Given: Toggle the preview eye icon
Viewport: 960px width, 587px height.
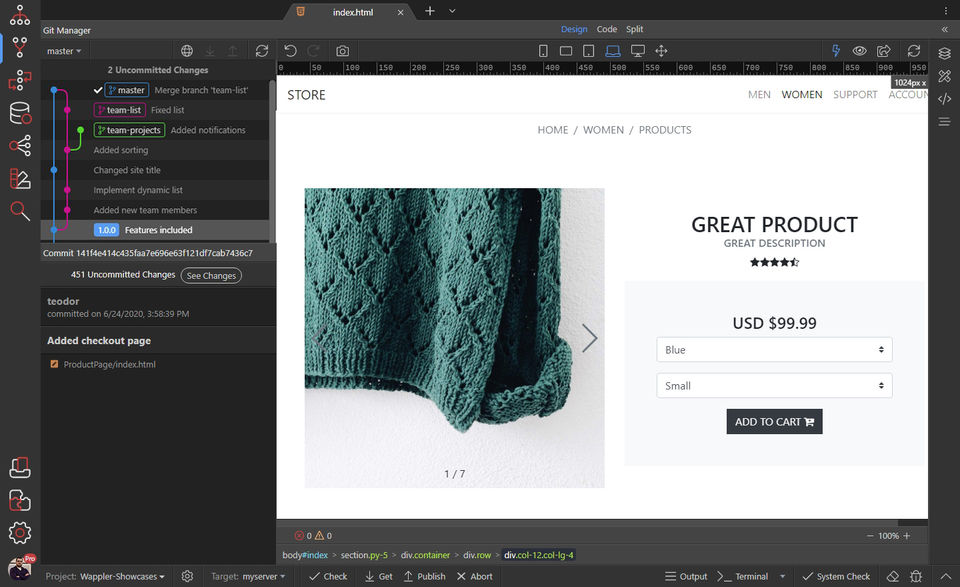Looking at the screenshot, I should pyautogui.click(x=859, y=51).
